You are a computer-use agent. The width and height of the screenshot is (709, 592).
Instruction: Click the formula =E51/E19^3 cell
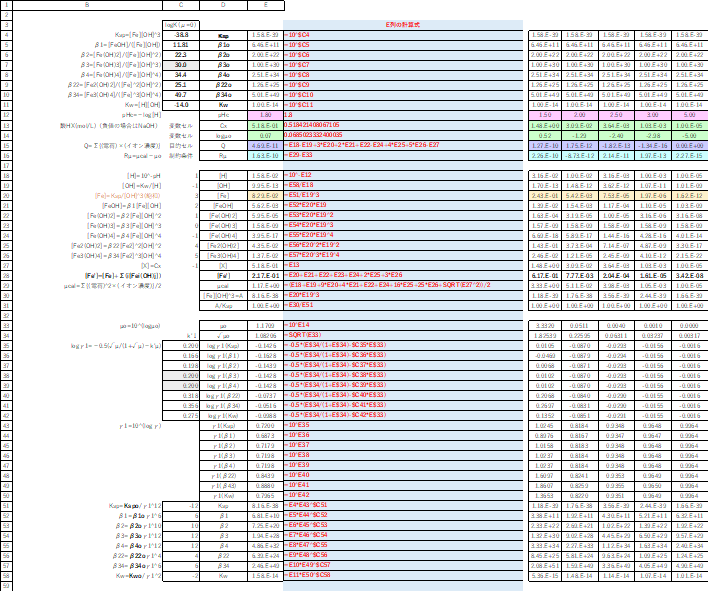(403, 195)
